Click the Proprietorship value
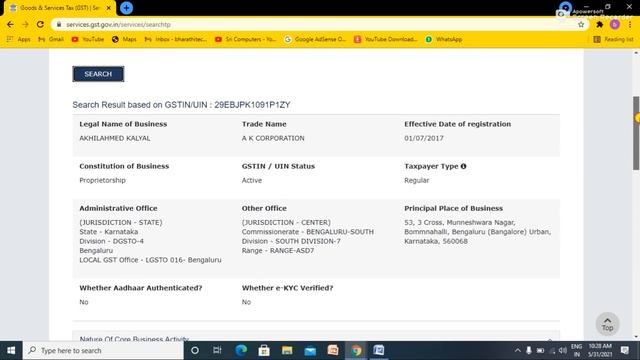This screenshot has height=360, width=640. 102,180
